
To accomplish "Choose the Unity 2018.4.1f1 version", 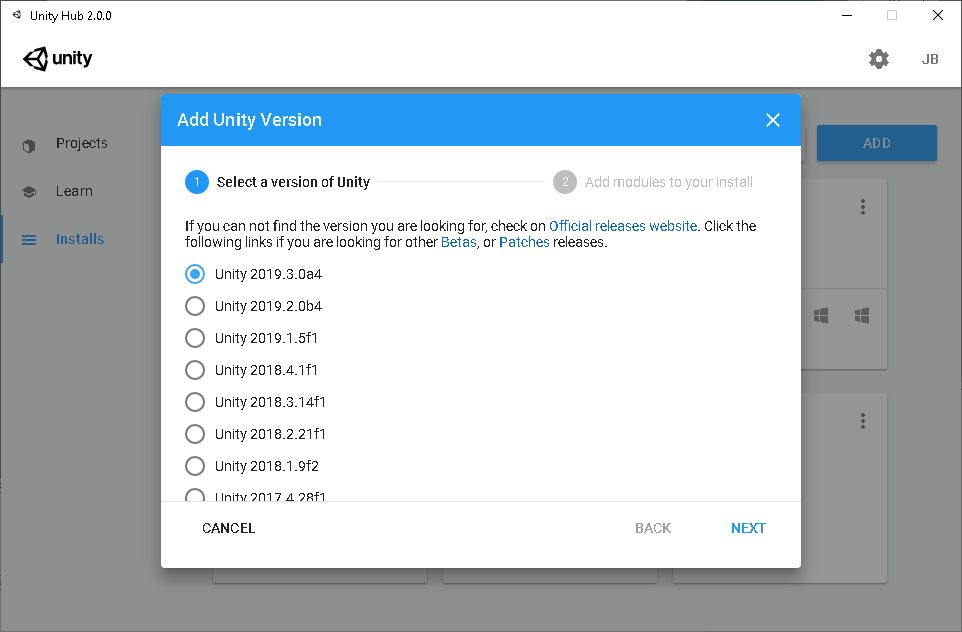I will tap(195, 370).
